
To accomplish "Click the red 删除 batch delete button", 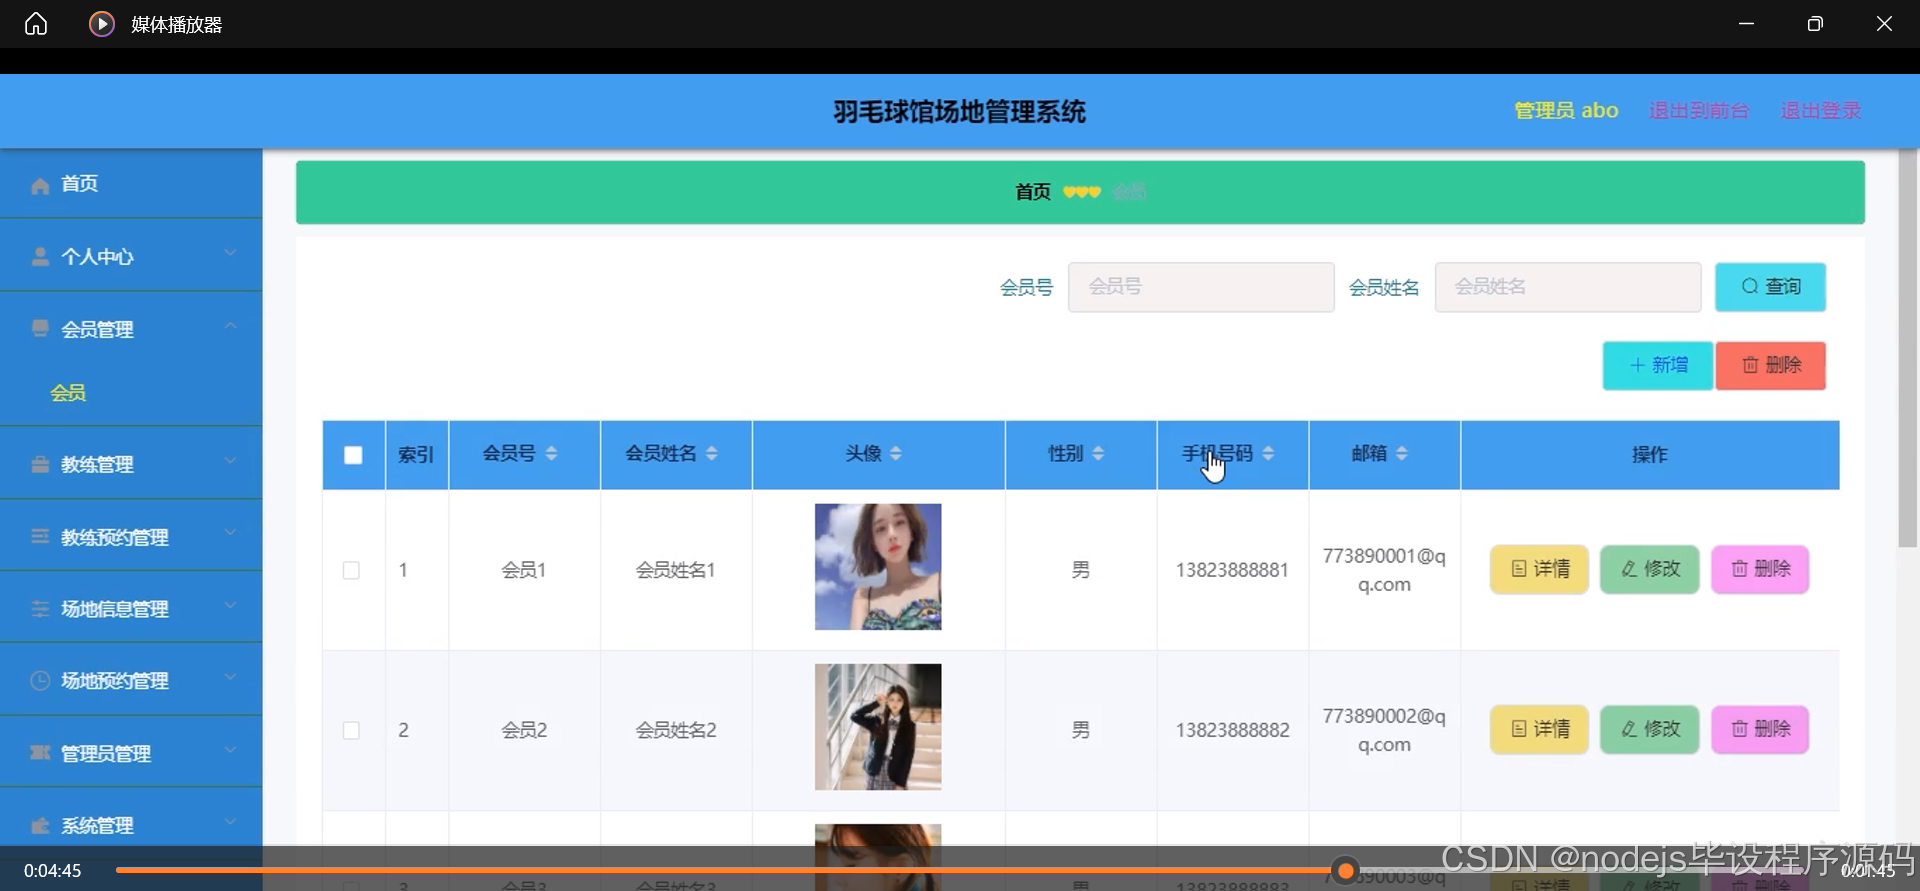I will 1771,365.
